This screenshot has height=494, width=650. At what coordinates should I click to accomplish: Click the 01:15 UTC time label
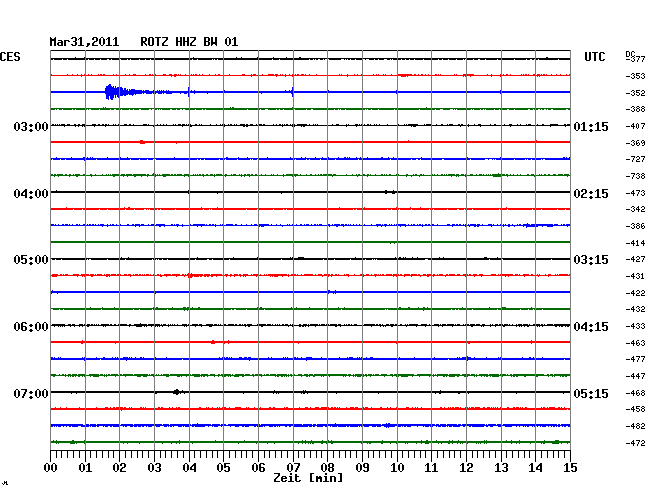click(x=591, y=126)
